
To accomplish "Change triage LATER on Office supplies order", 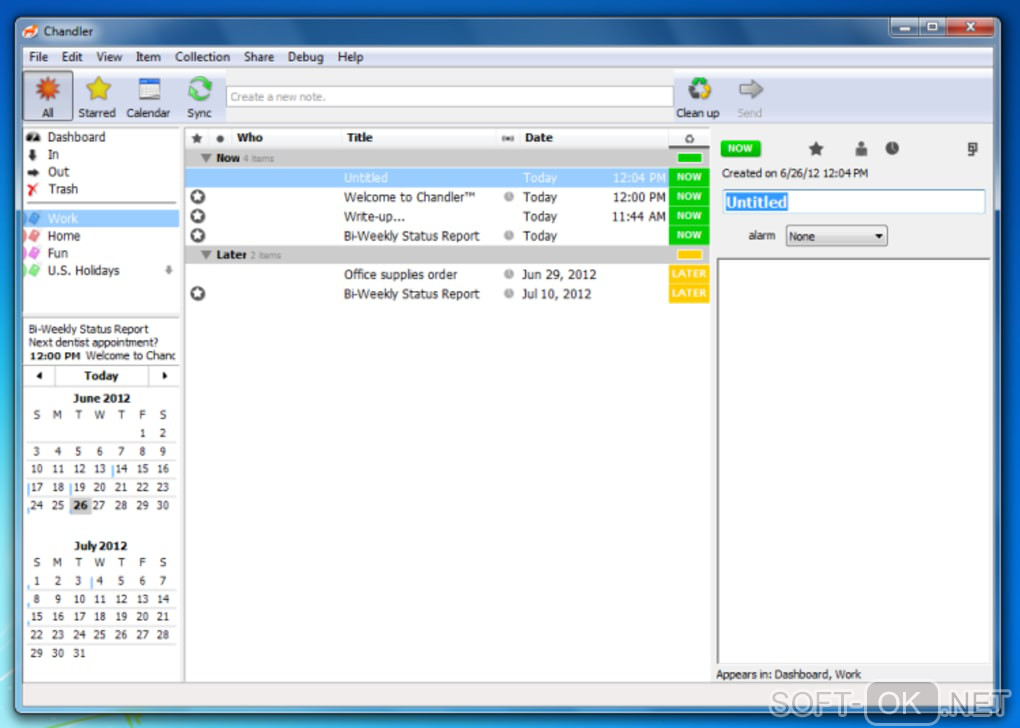I will [x=689, y=274].
